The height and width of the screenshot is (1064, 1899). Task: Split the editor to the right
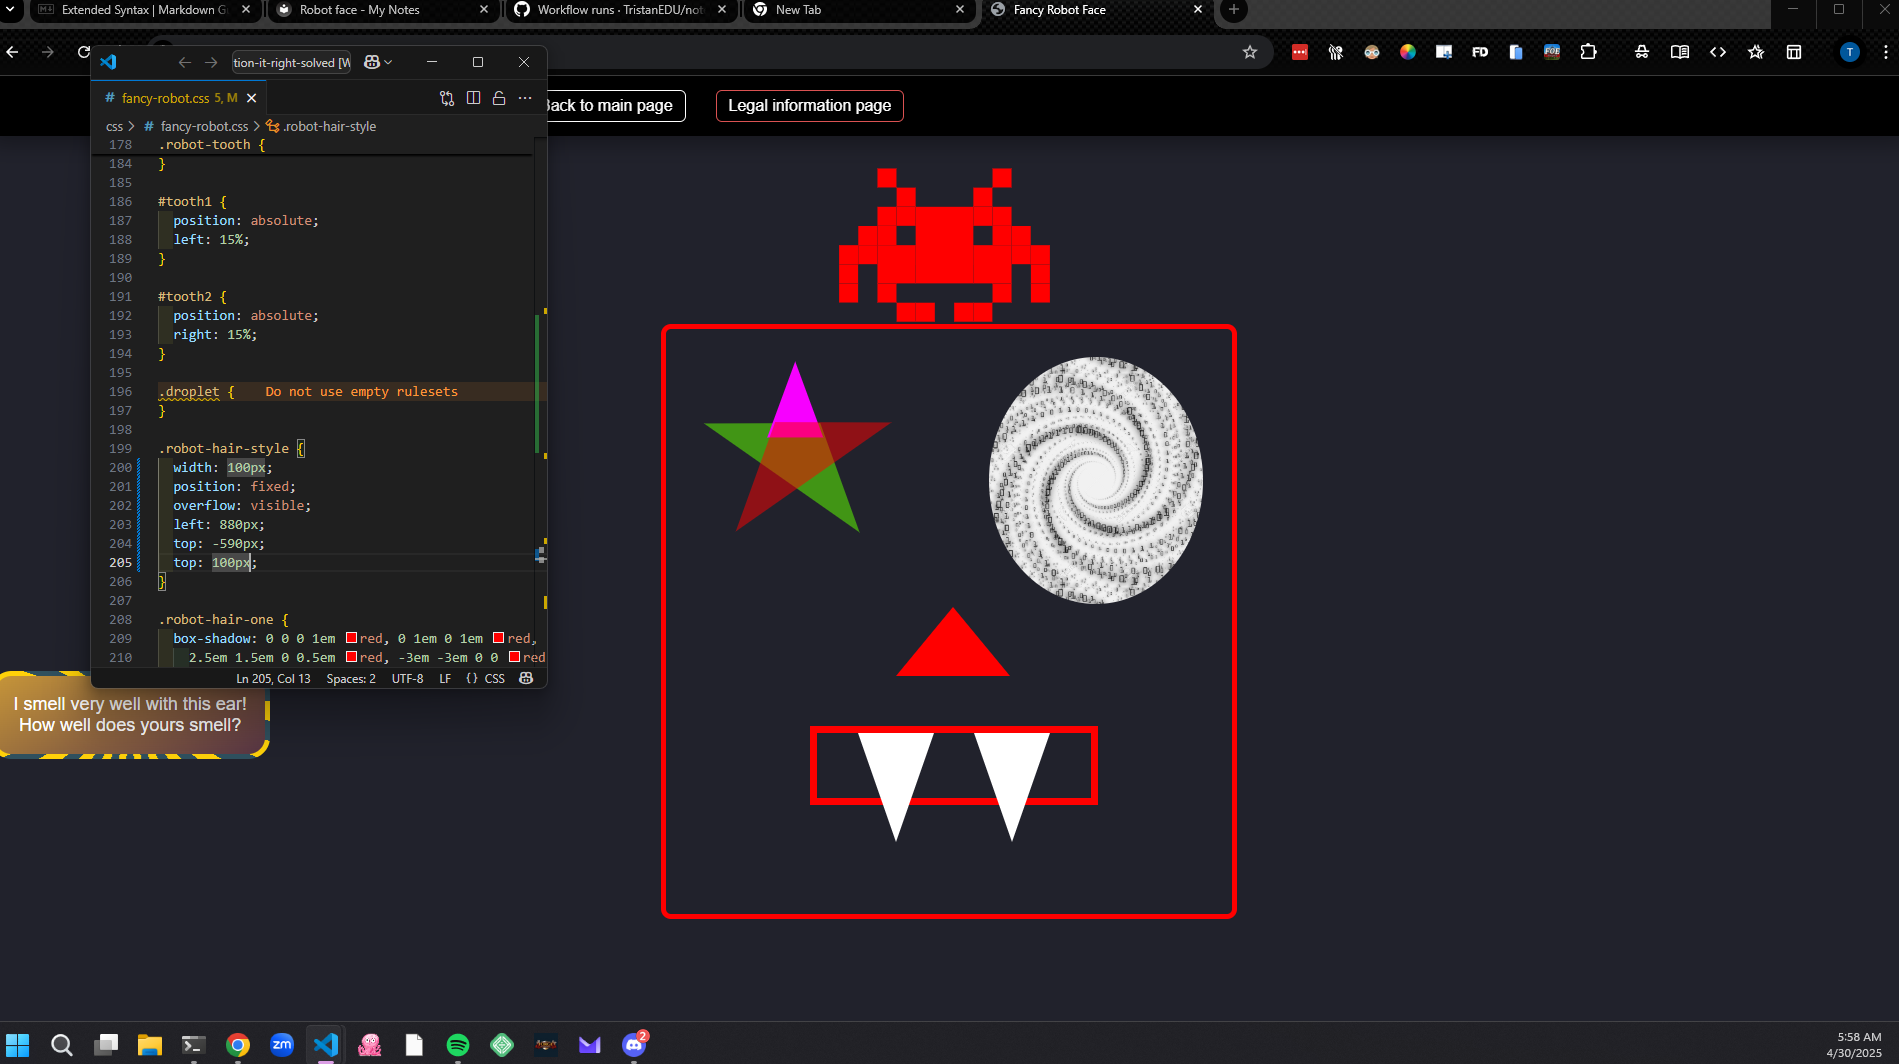[x=473, y=98]
